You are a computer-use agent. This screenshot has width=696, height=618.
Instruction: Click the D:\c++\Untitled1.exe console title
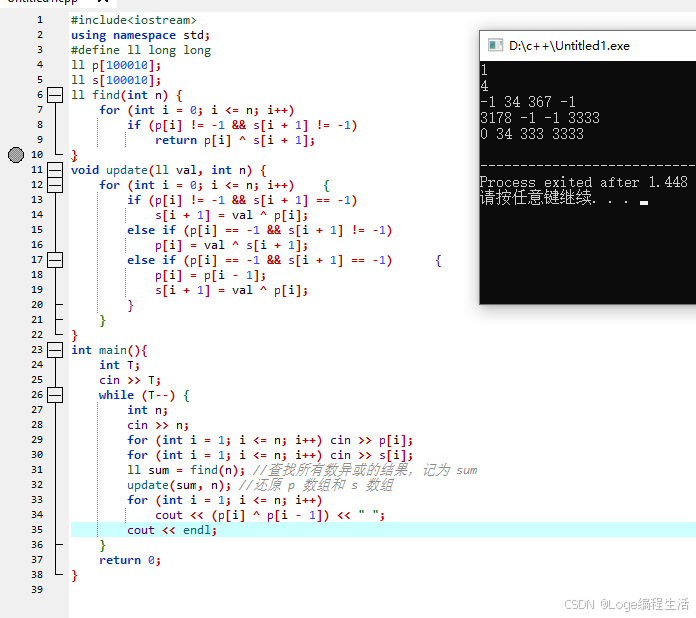click(x=569, y=46)
